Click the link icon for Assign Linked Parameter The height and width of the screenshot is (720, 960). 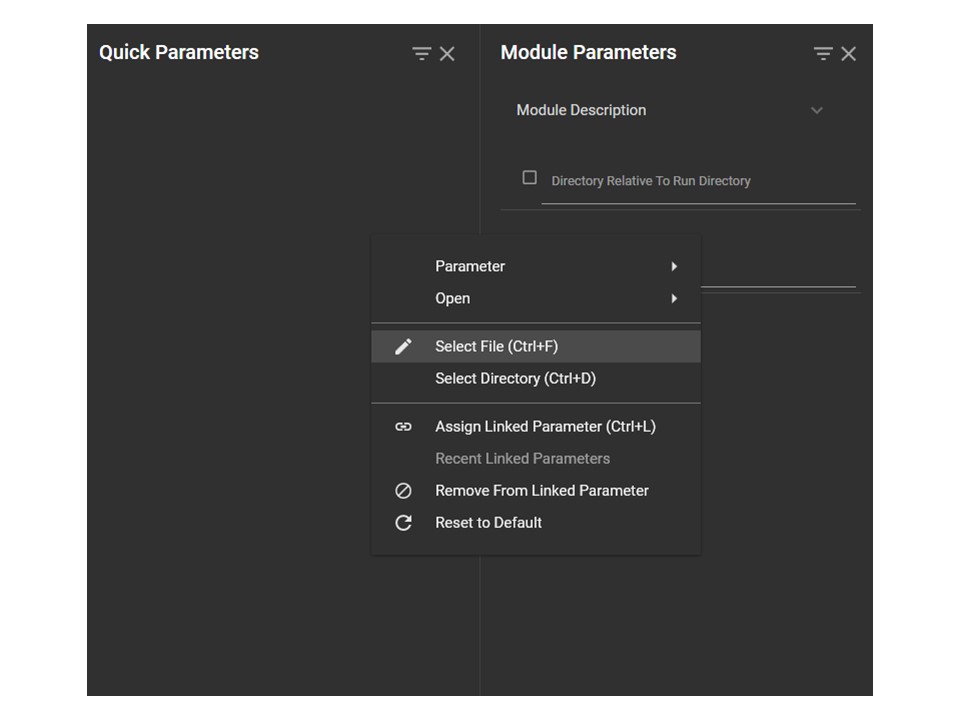pos(403,427)
